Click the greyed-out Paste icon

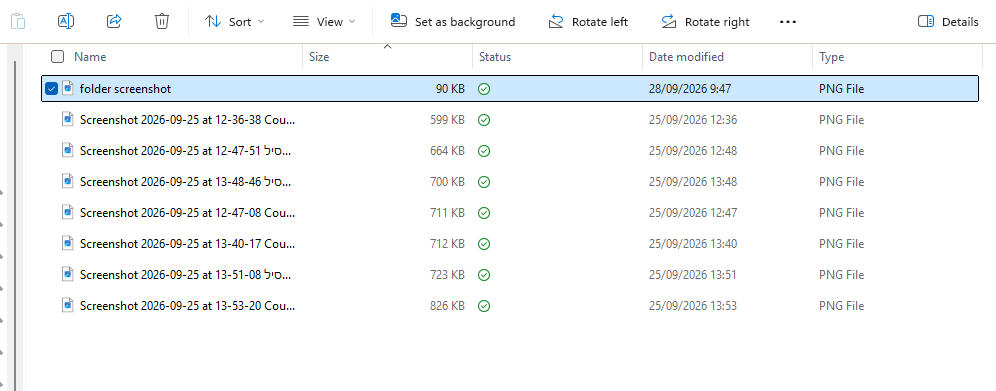[18, 22]
